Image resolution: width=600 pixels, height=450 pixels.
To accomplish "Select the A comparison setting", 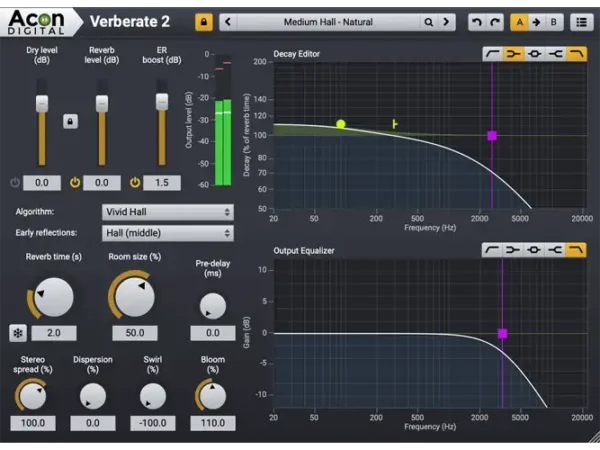I will (x=519, y=22).
